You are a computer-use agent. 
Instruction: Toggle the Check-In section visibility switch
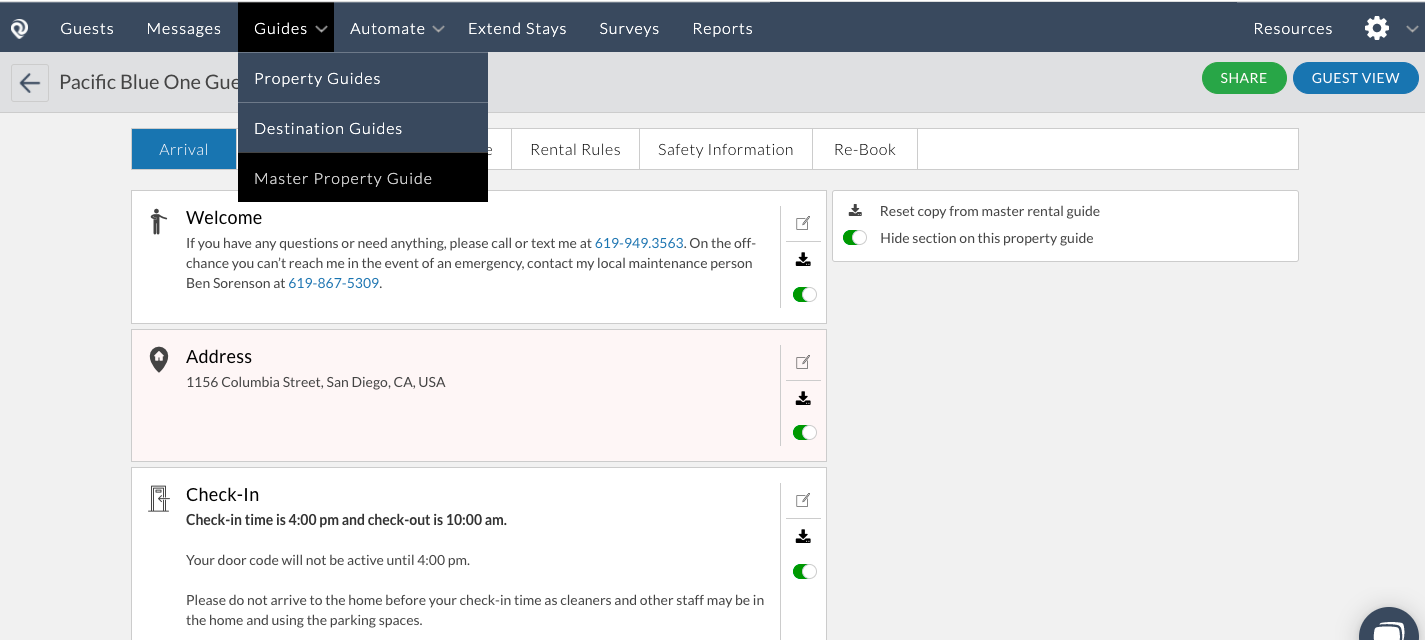click(x=803, y=571)
